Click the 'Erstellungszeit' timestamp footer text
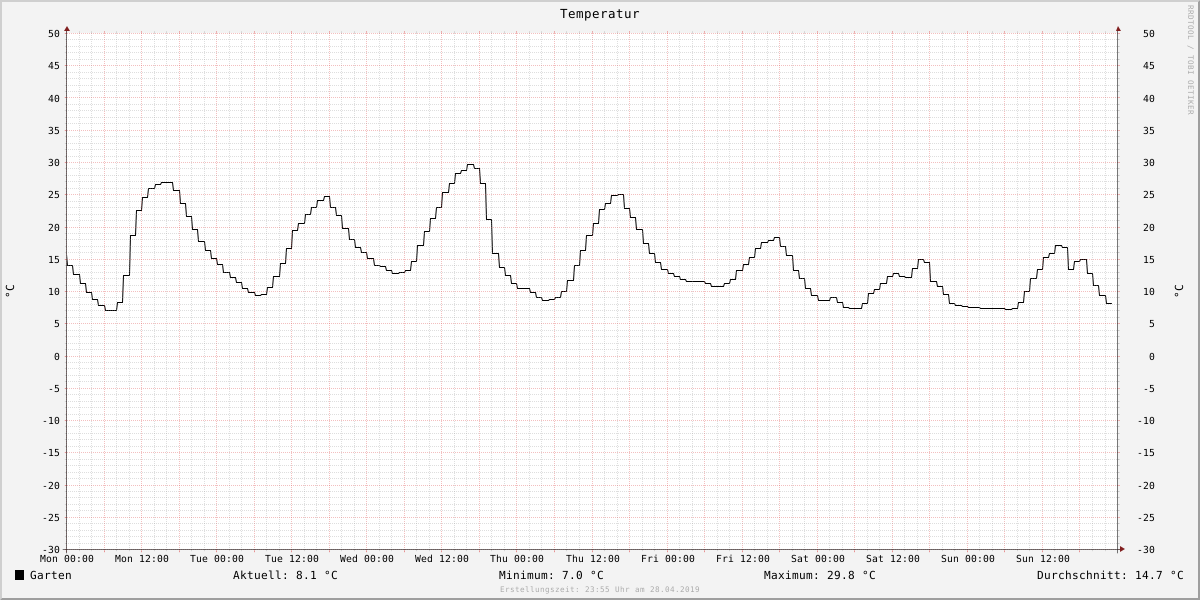The height and width of the screenshot is (600, 1200). pyautogui.click(x=600, y=589)
